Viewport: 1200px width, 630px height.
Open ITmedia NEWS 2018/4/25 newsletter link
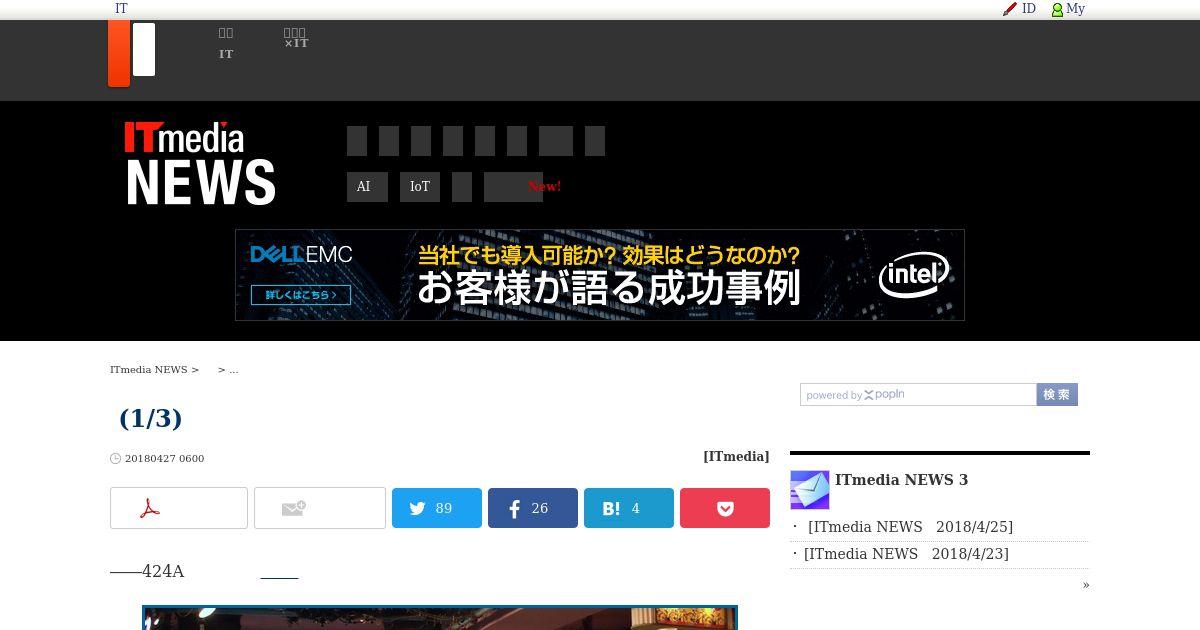[x=910, y=527]
